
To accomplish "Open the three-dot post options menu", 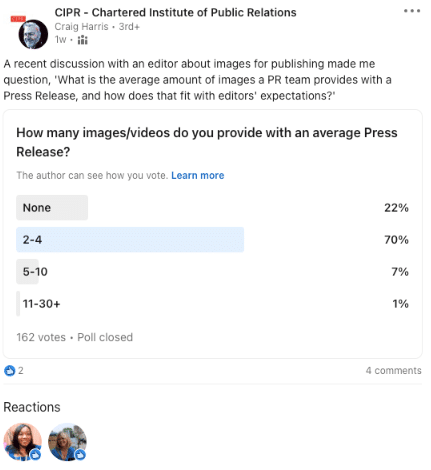I will [412, 11].
